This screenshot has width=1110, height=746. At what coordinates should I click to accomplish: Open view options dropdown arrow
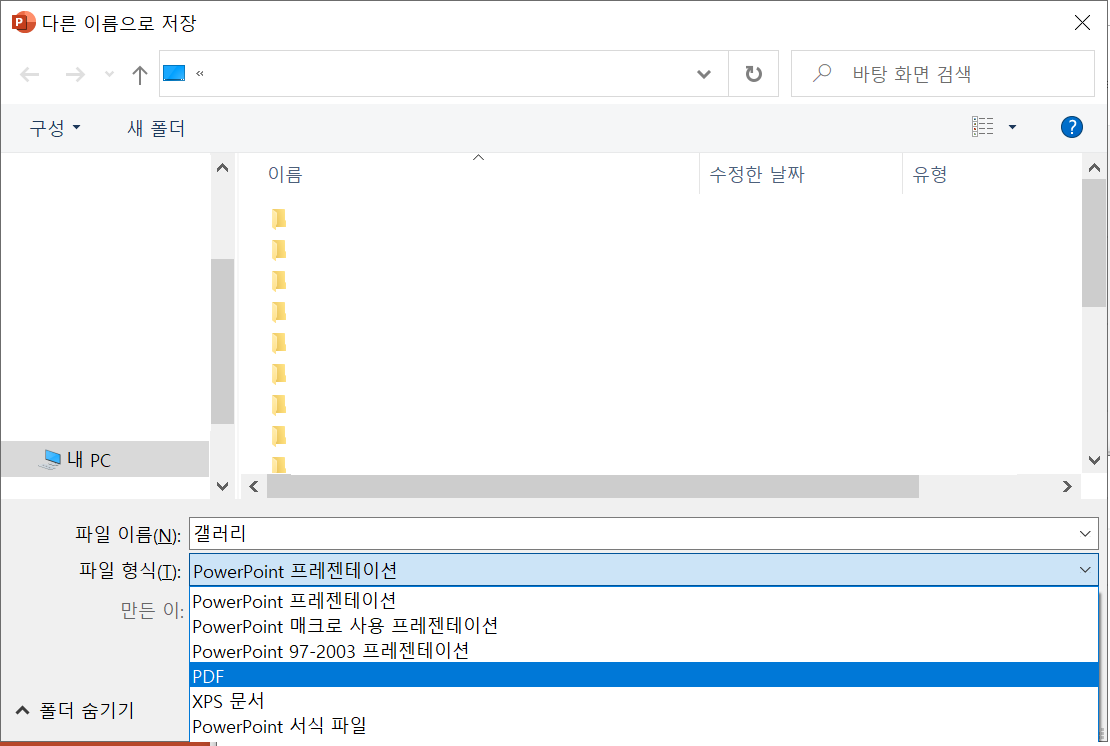tap(1012, 127)
